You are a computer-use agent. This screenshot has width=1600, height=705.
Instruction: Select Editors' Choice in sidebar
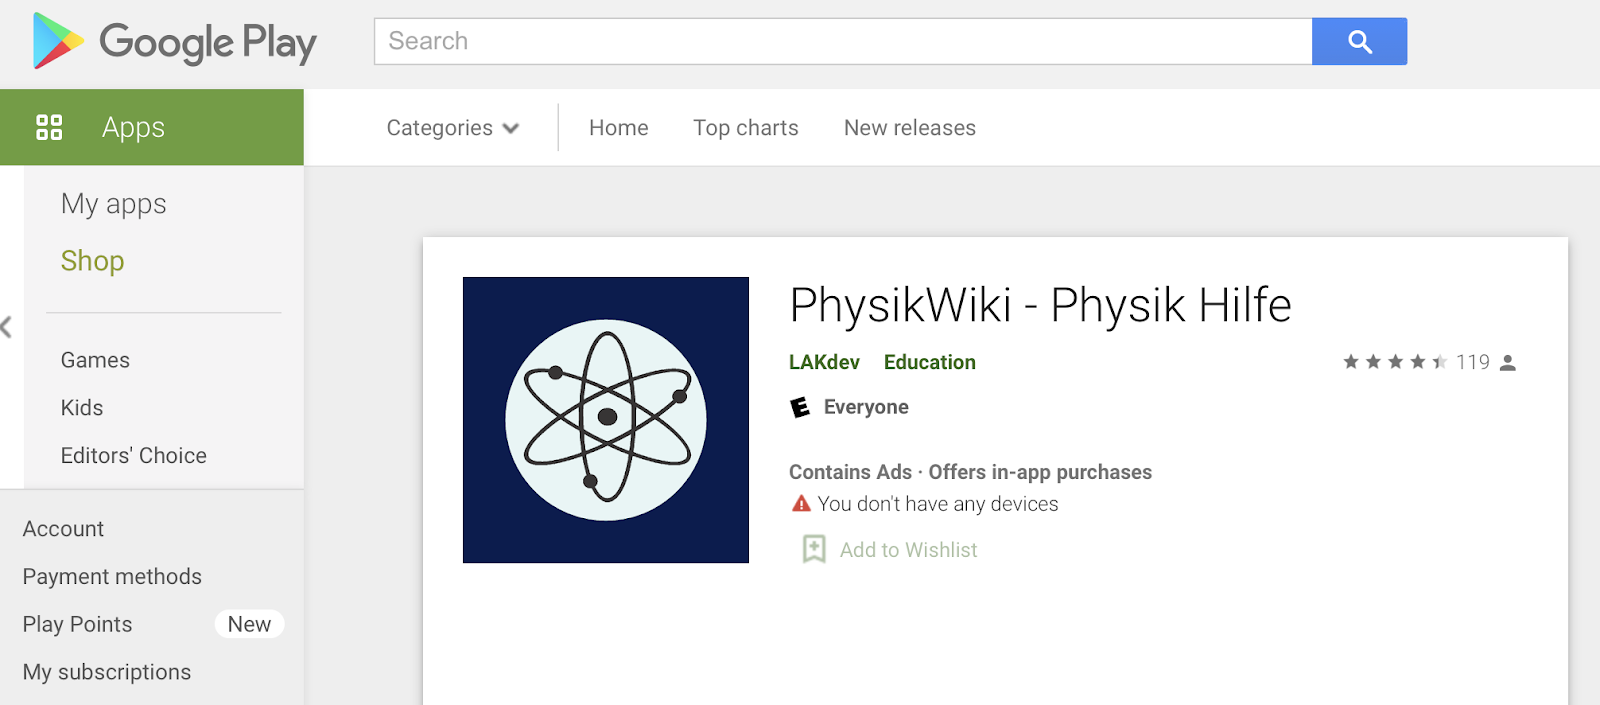(134, 456)
